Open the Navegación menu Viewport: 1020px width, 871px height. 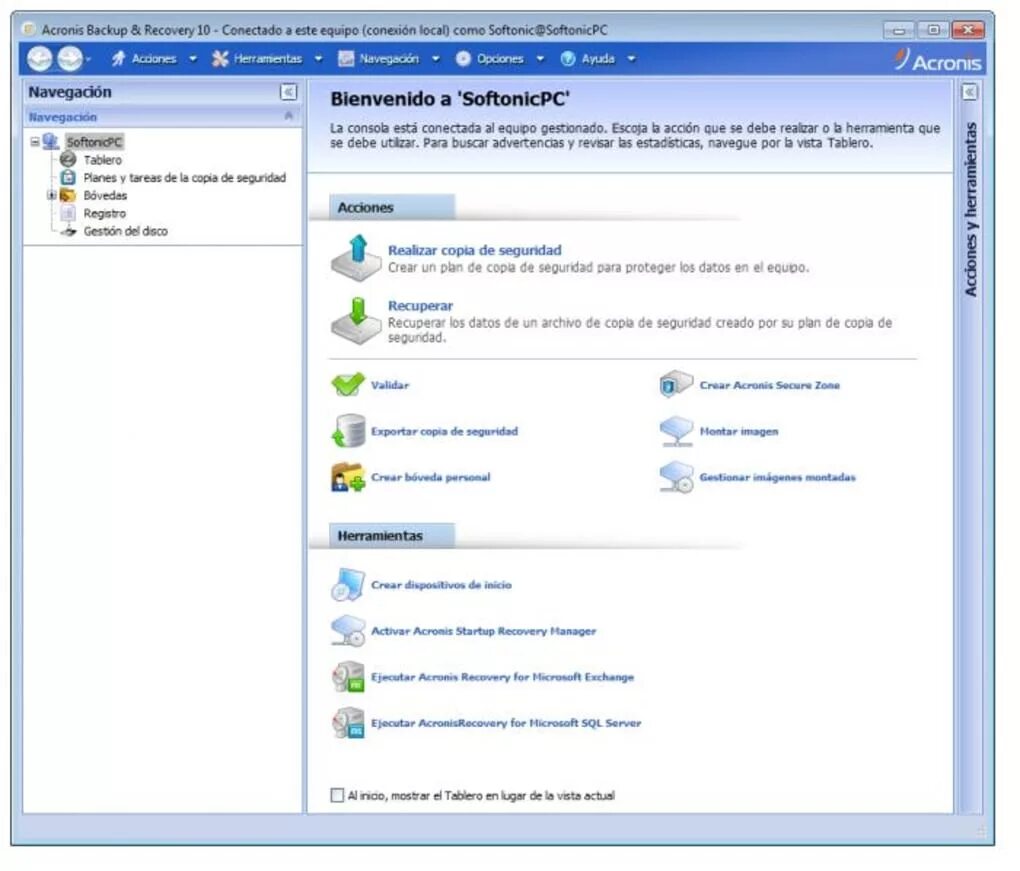[389, 59]
